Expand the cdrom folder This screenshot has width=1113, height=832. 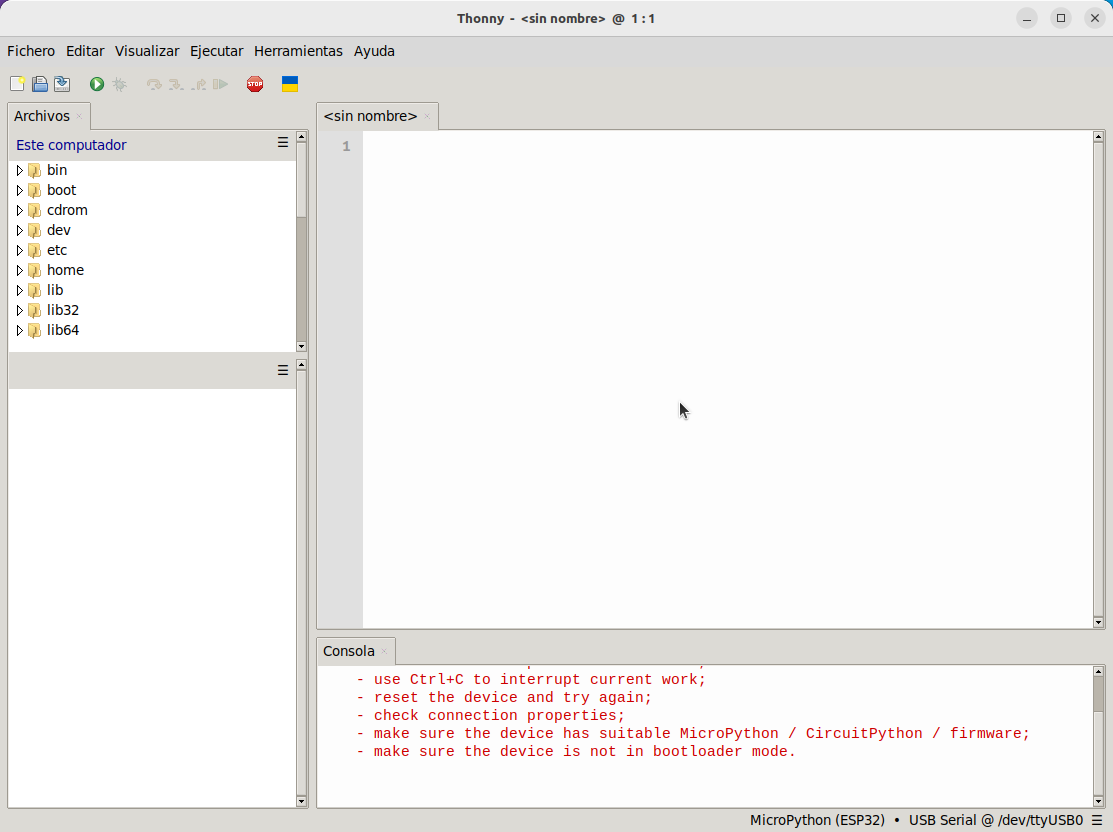coord(20,210)
